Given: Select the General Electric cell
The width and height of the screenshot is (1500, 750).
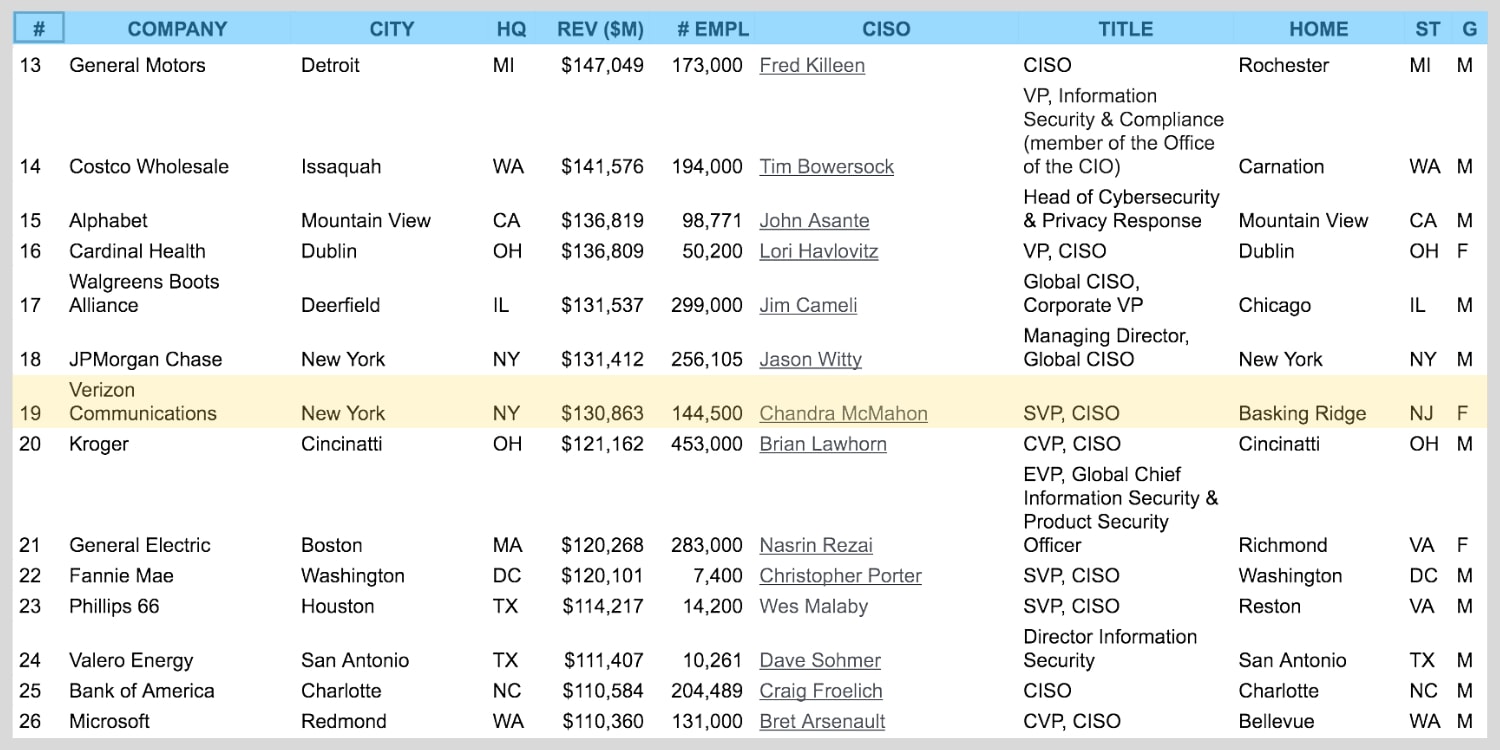Looking at the screenshot, I should tap(140, 545).
